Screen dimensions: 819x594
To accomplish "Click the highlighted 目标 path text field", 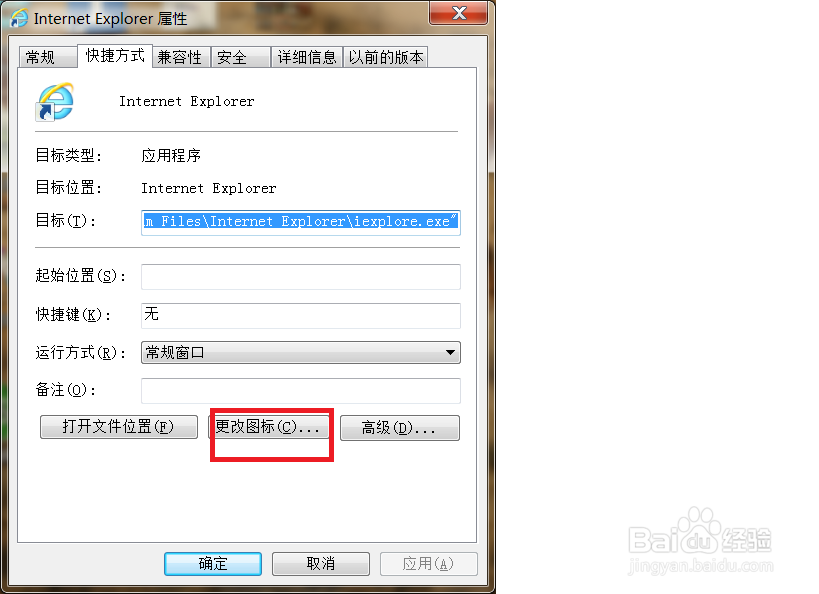I will [x=300, y=221].
